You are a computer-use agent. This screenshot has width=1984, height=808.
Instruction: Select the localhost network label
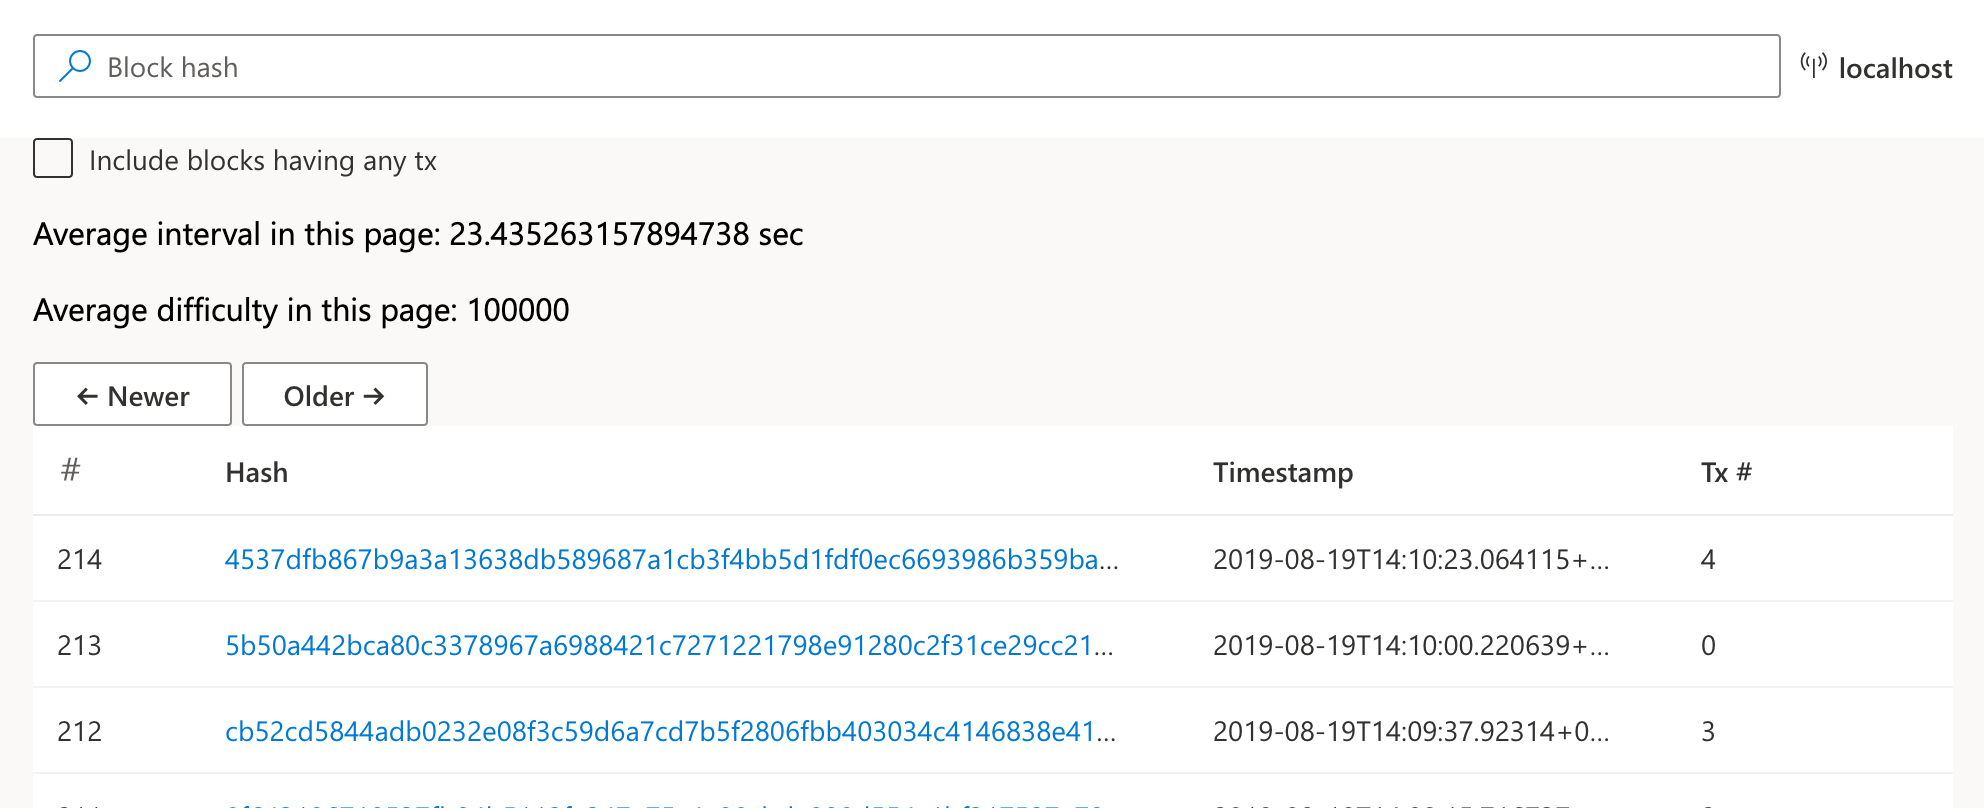pyautogui.click(x=1895, y=68)
